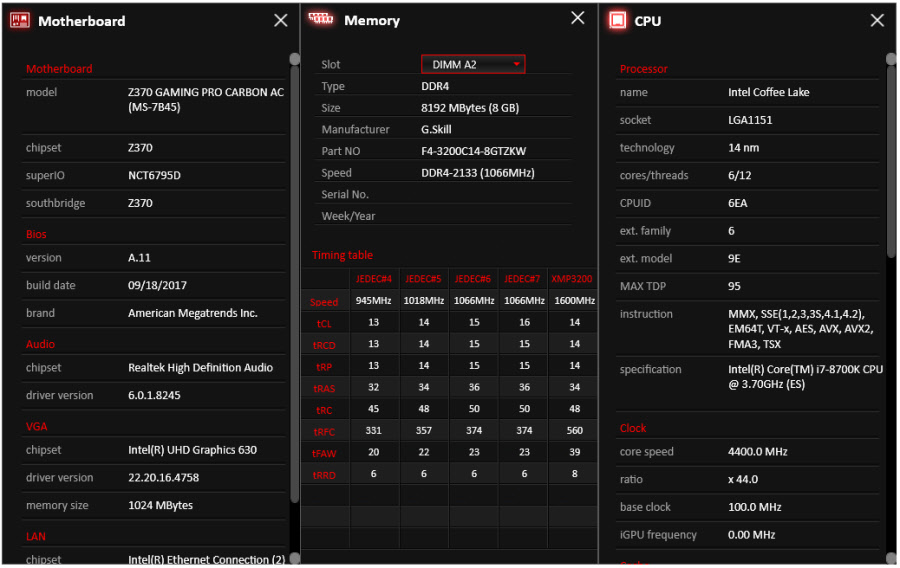Click the JEDEC#6 timing column header

pyautogui.click(x=473, y=278)
